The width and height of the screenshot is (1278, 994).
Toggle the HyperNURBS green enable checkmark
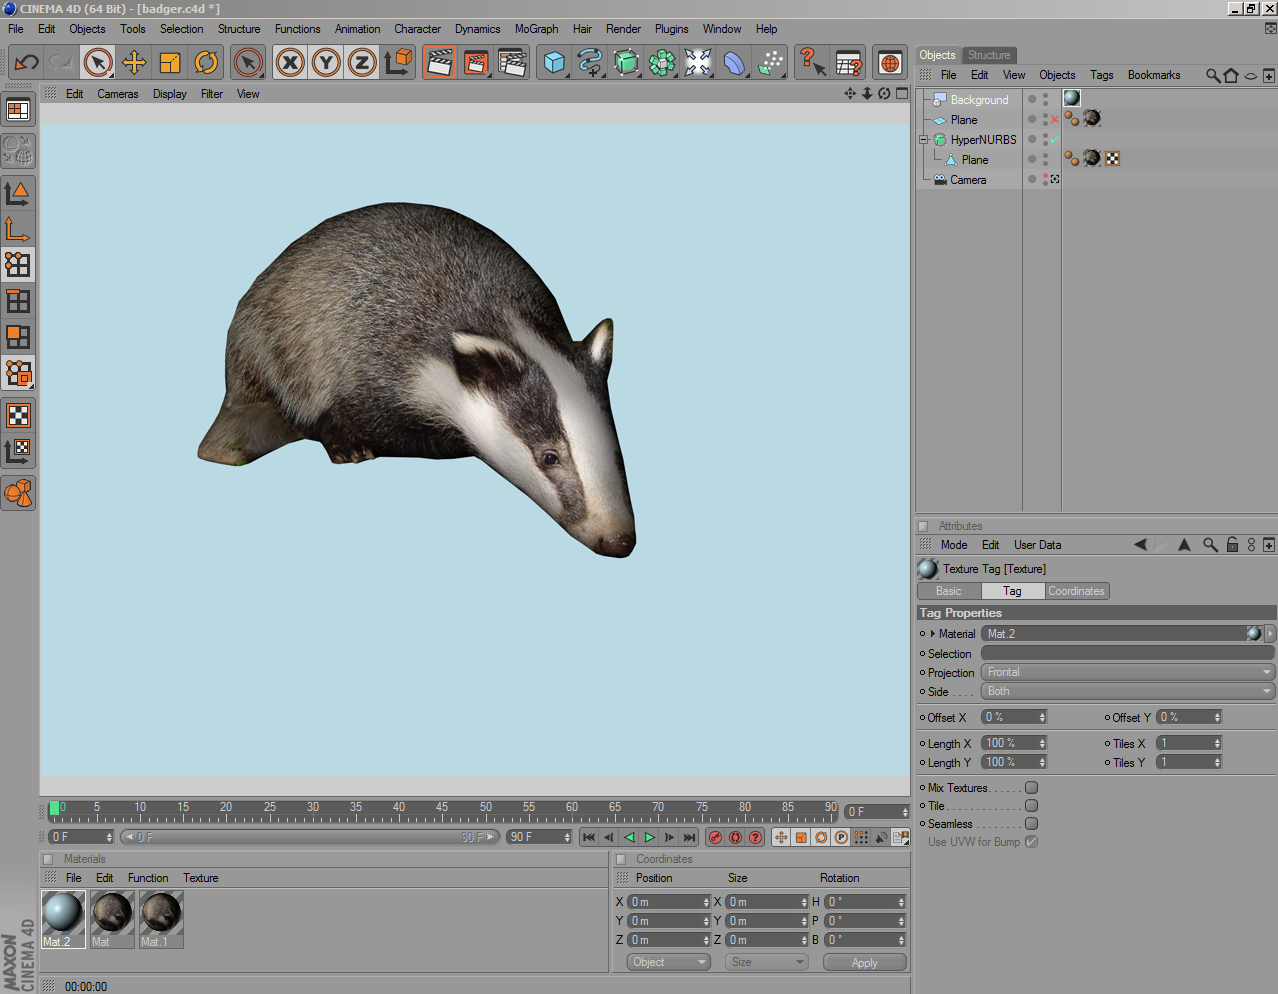(x=1055, y=140)
